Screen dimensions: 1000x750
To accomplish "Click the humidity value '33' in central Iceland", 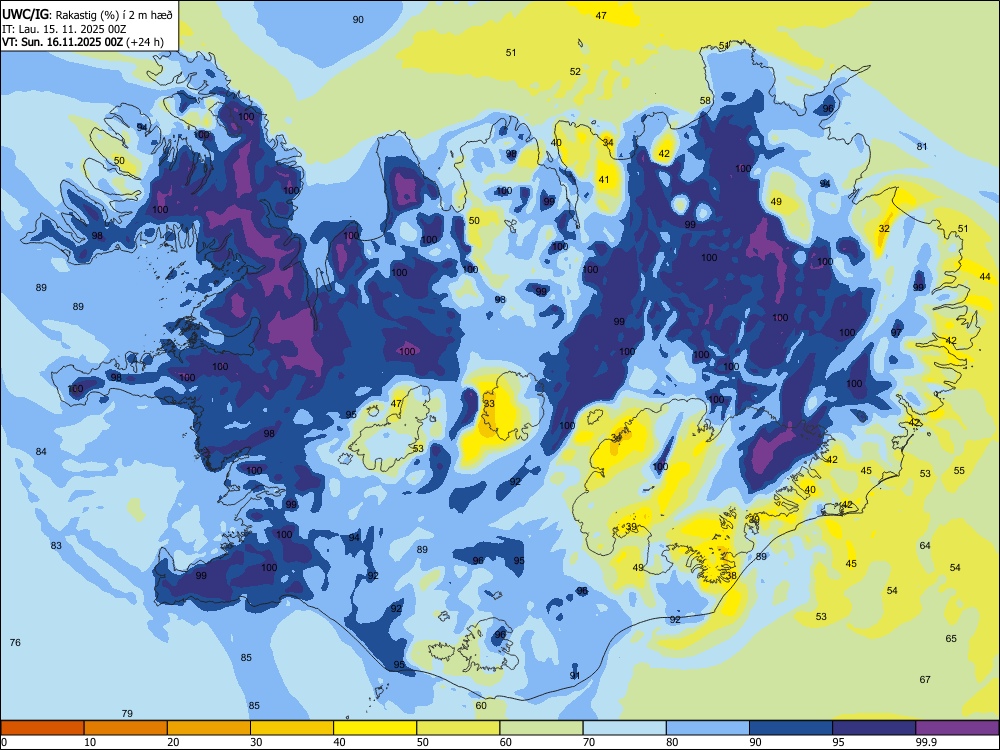I will (489, 404).
